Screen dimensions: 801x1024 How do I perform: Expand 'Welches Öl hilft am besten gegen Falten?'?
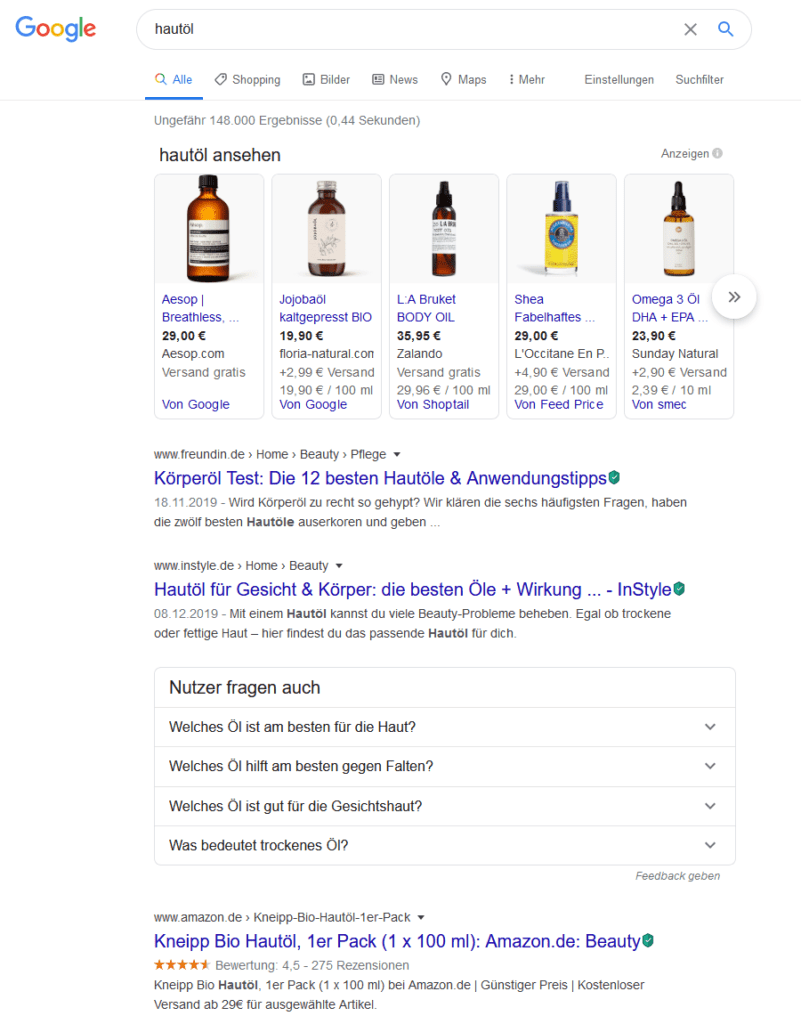[x=445, y=766]
